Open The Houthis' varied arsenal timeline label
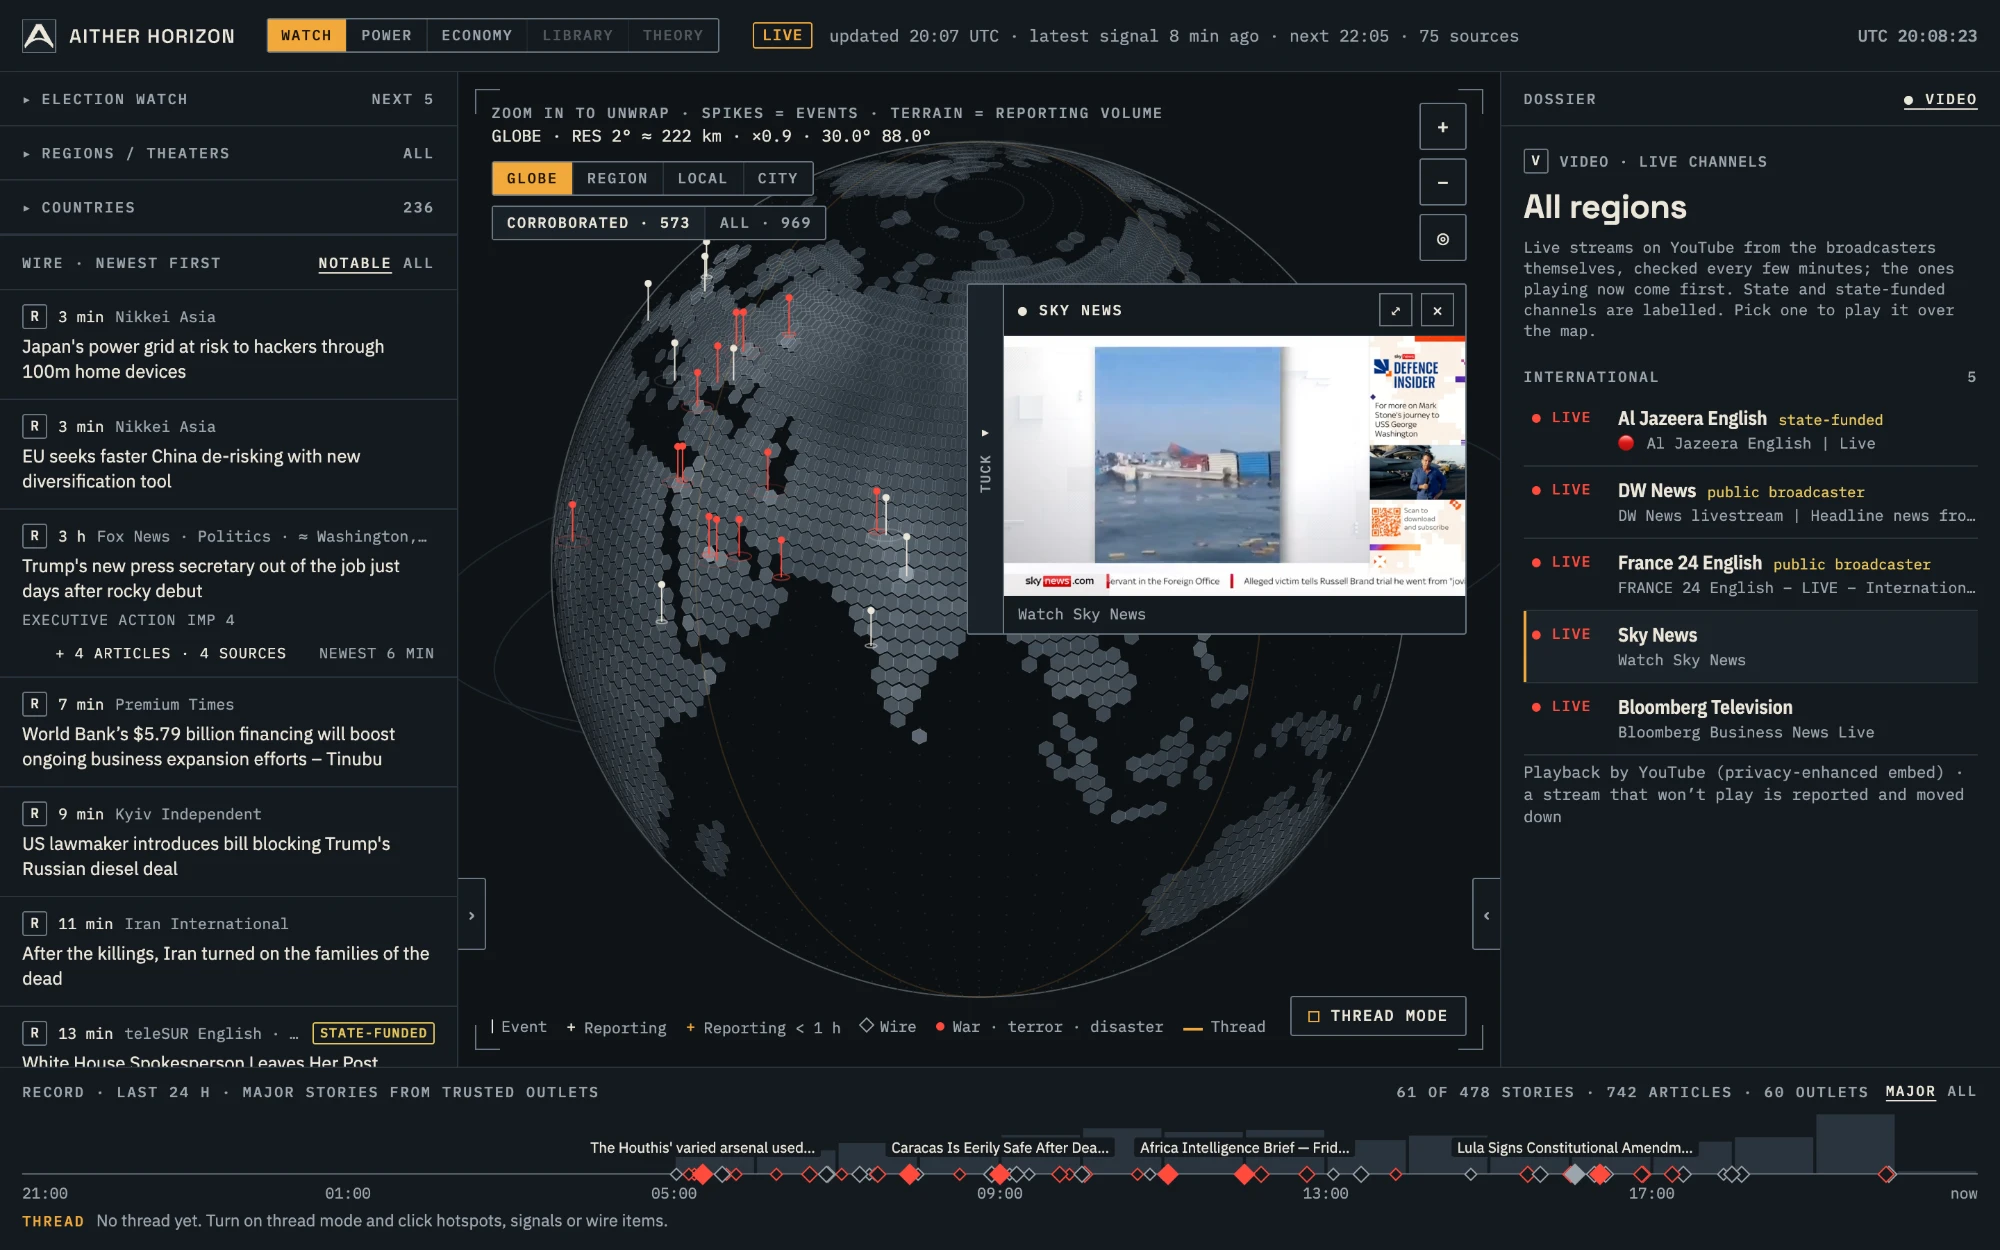2000x1250 pixels. click(702, 1148)
